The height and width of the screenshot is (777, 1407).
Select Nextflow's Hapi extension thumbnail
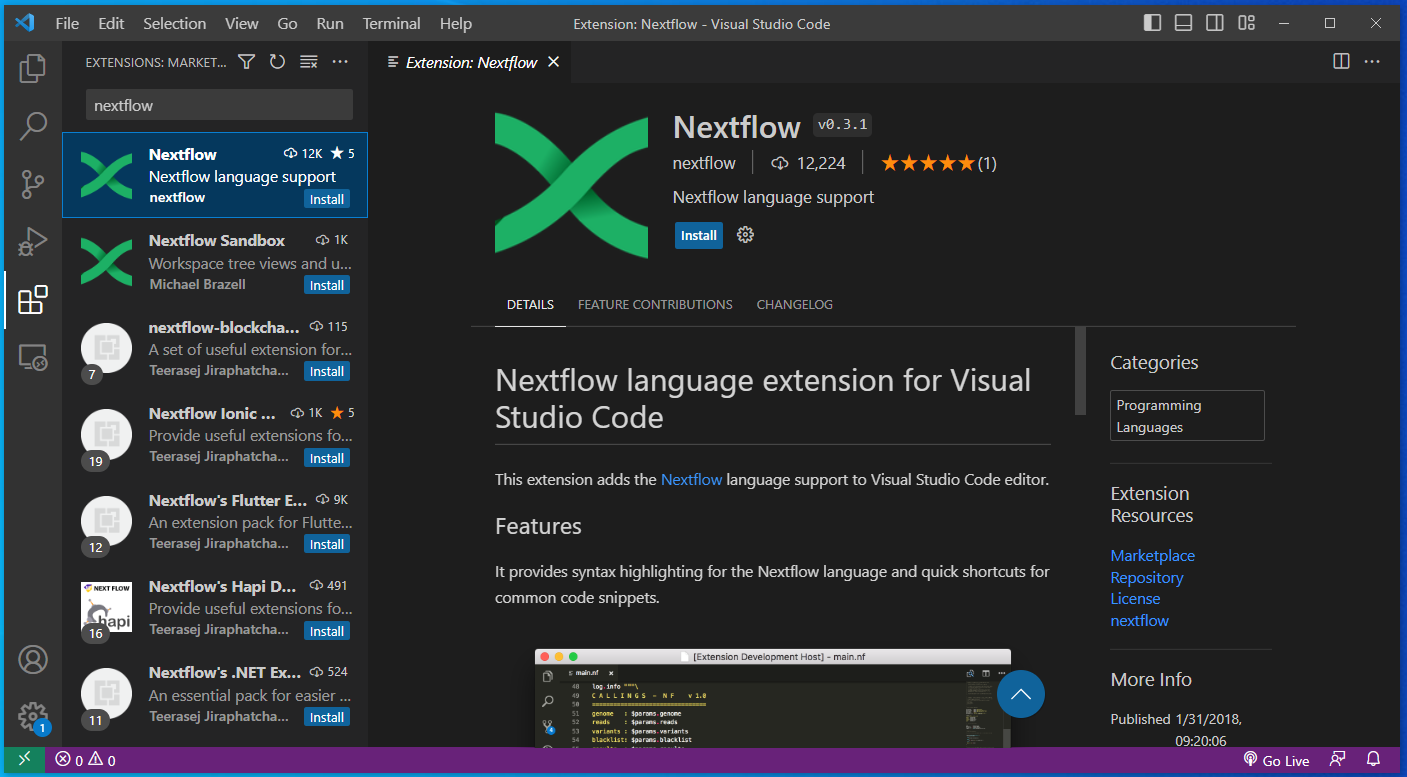(106, 607)
